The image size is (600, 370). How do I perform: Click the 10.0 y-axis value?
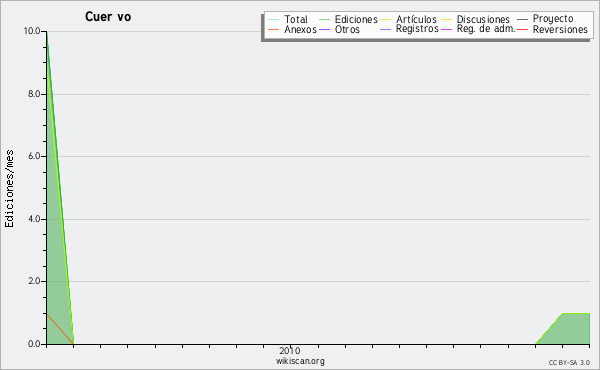pos(32,31)
